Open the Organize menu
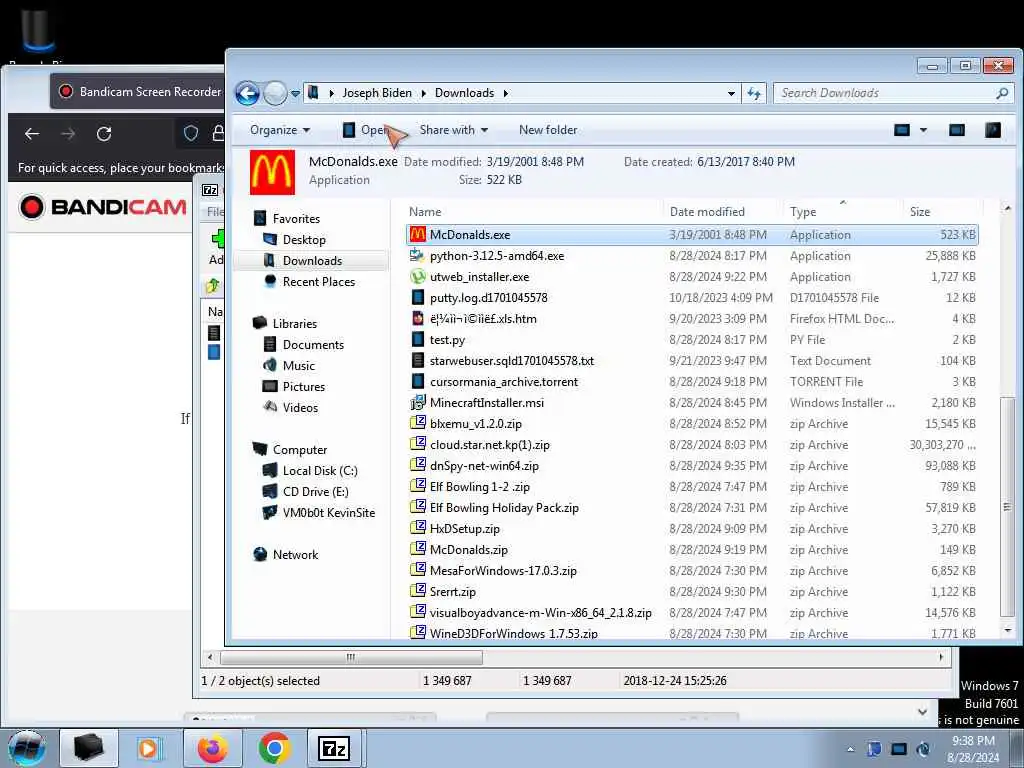Image resolution: width=1024 pixels, height=768 pixels. click(280, 130)
